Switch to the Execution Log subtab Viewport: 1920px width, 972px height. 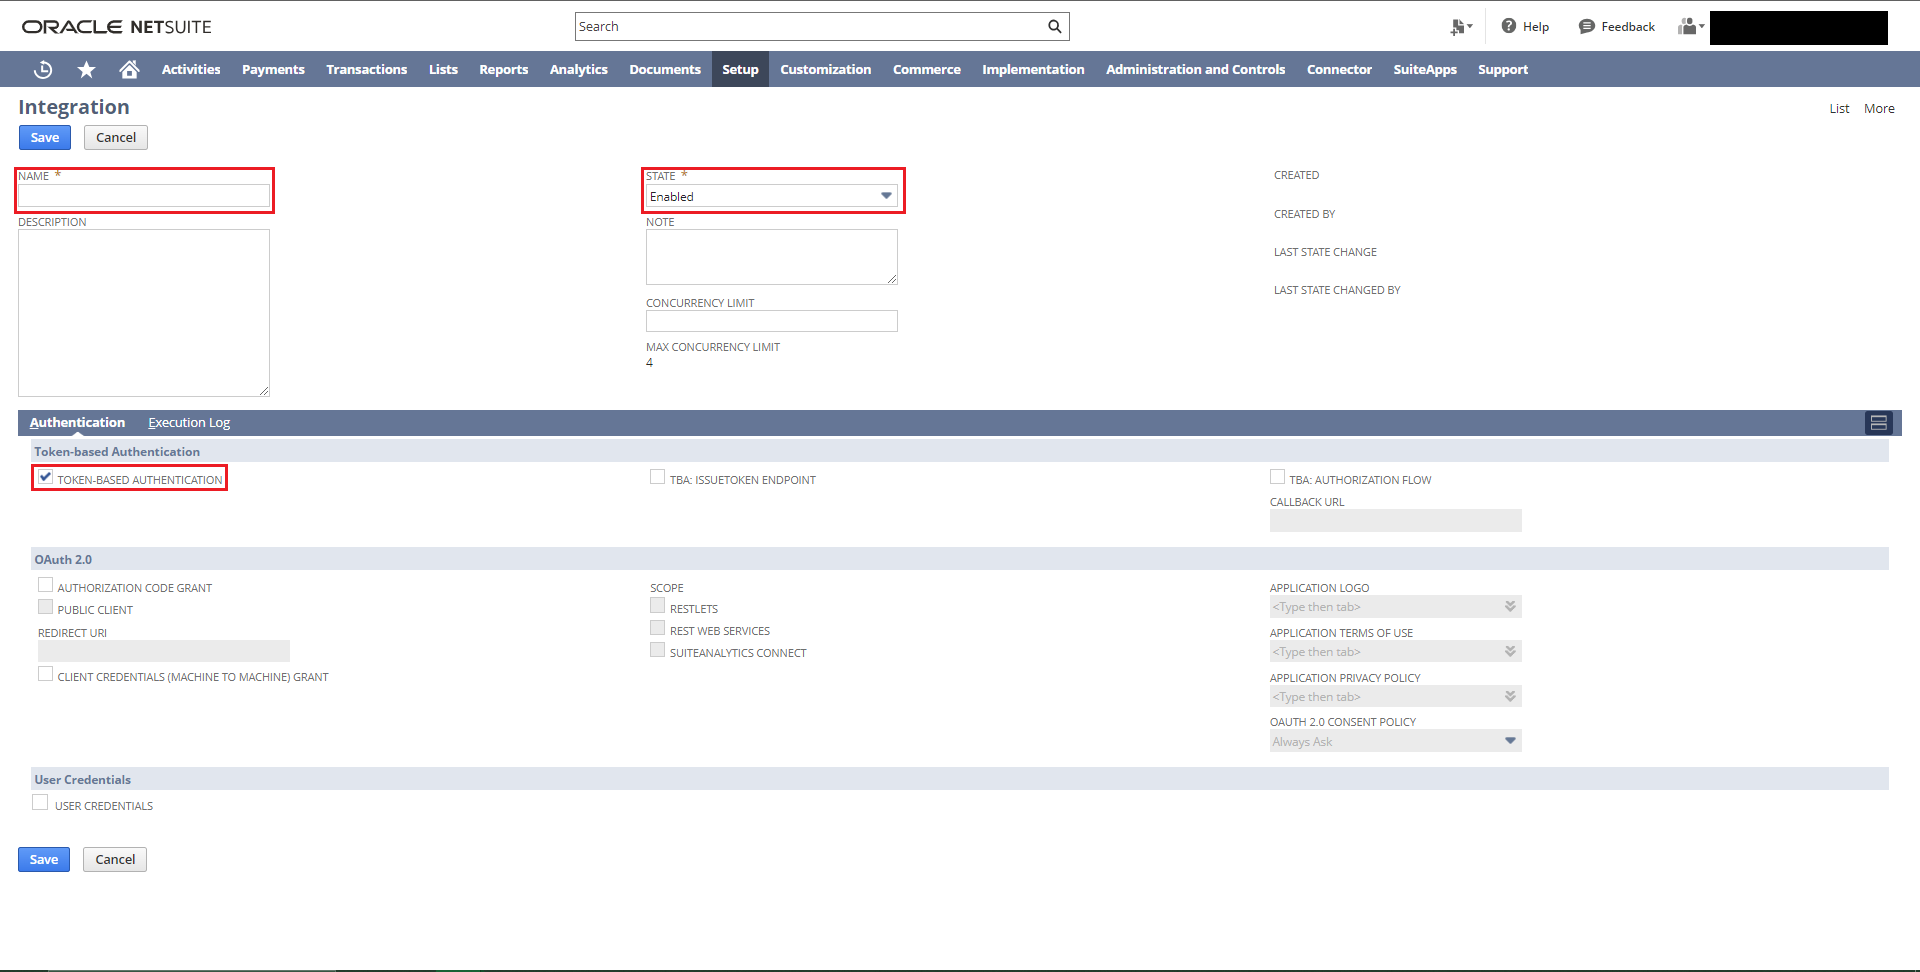pos(189,423)
